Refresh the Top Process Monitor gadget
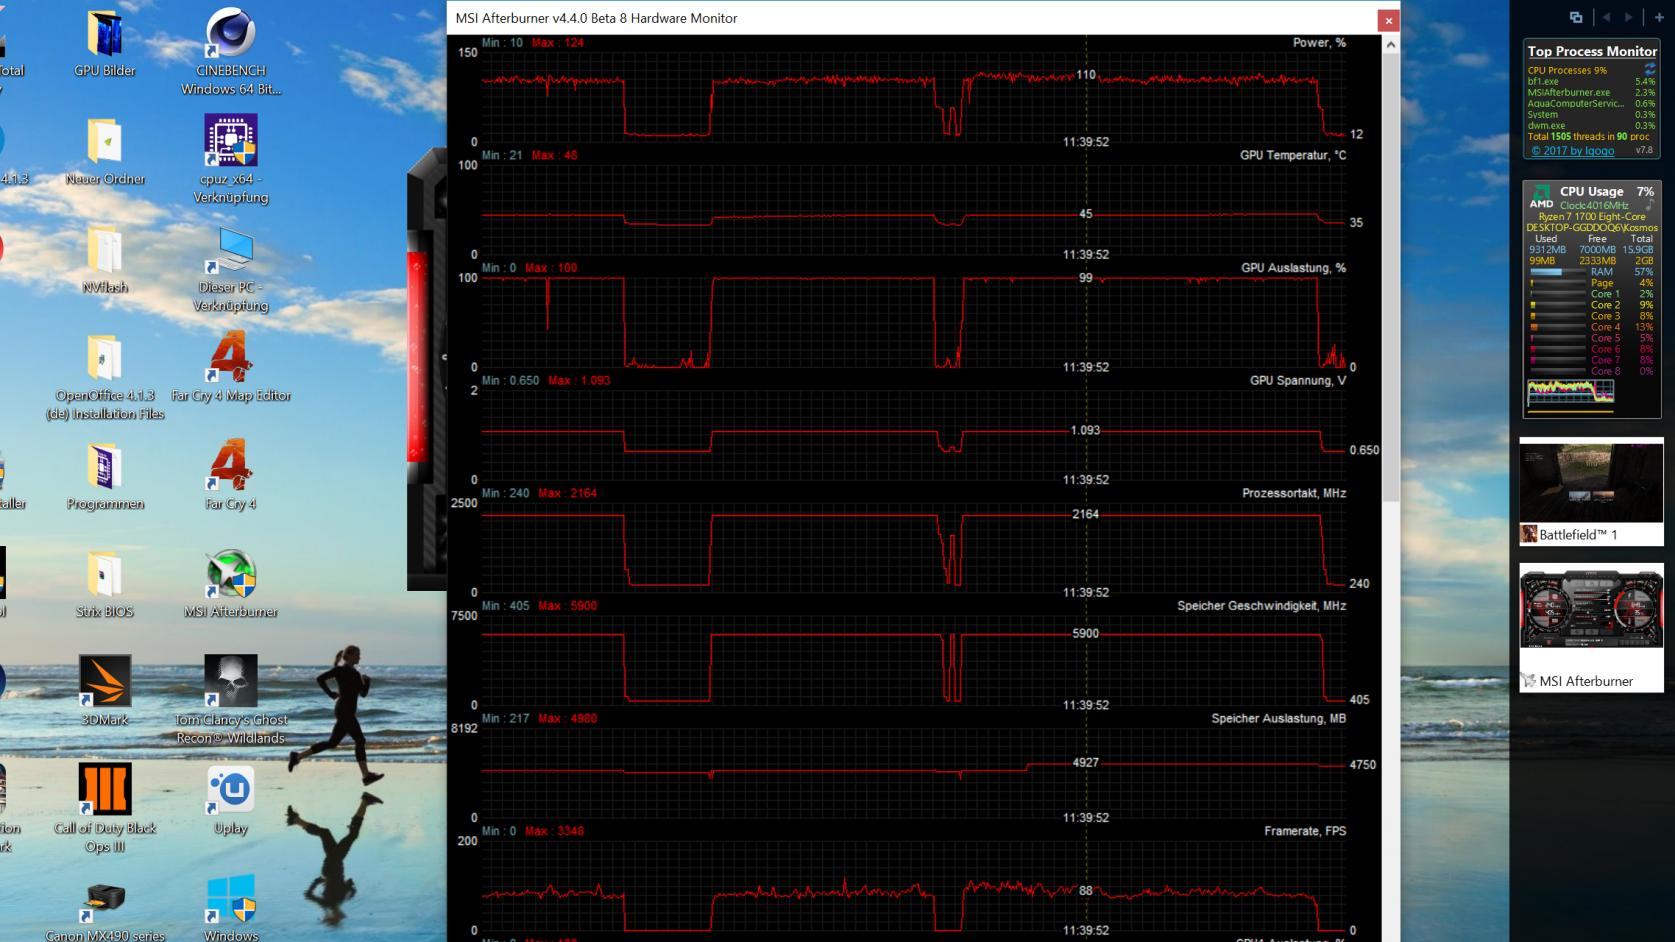The height and width of the screenshot is (942, 1675). point(1649,69)
